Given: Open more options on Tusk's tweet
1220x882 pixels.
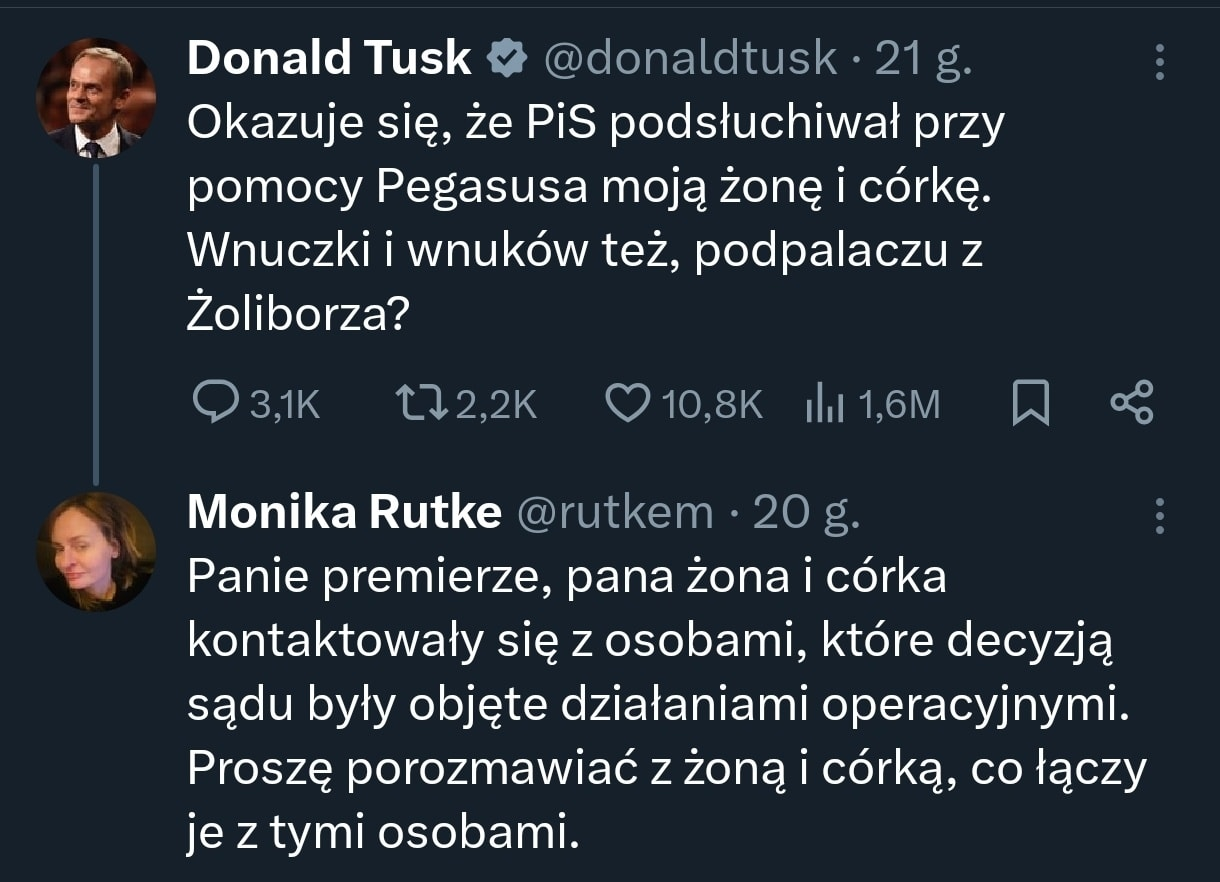Looking at the screenshot, I should 1160,62.
